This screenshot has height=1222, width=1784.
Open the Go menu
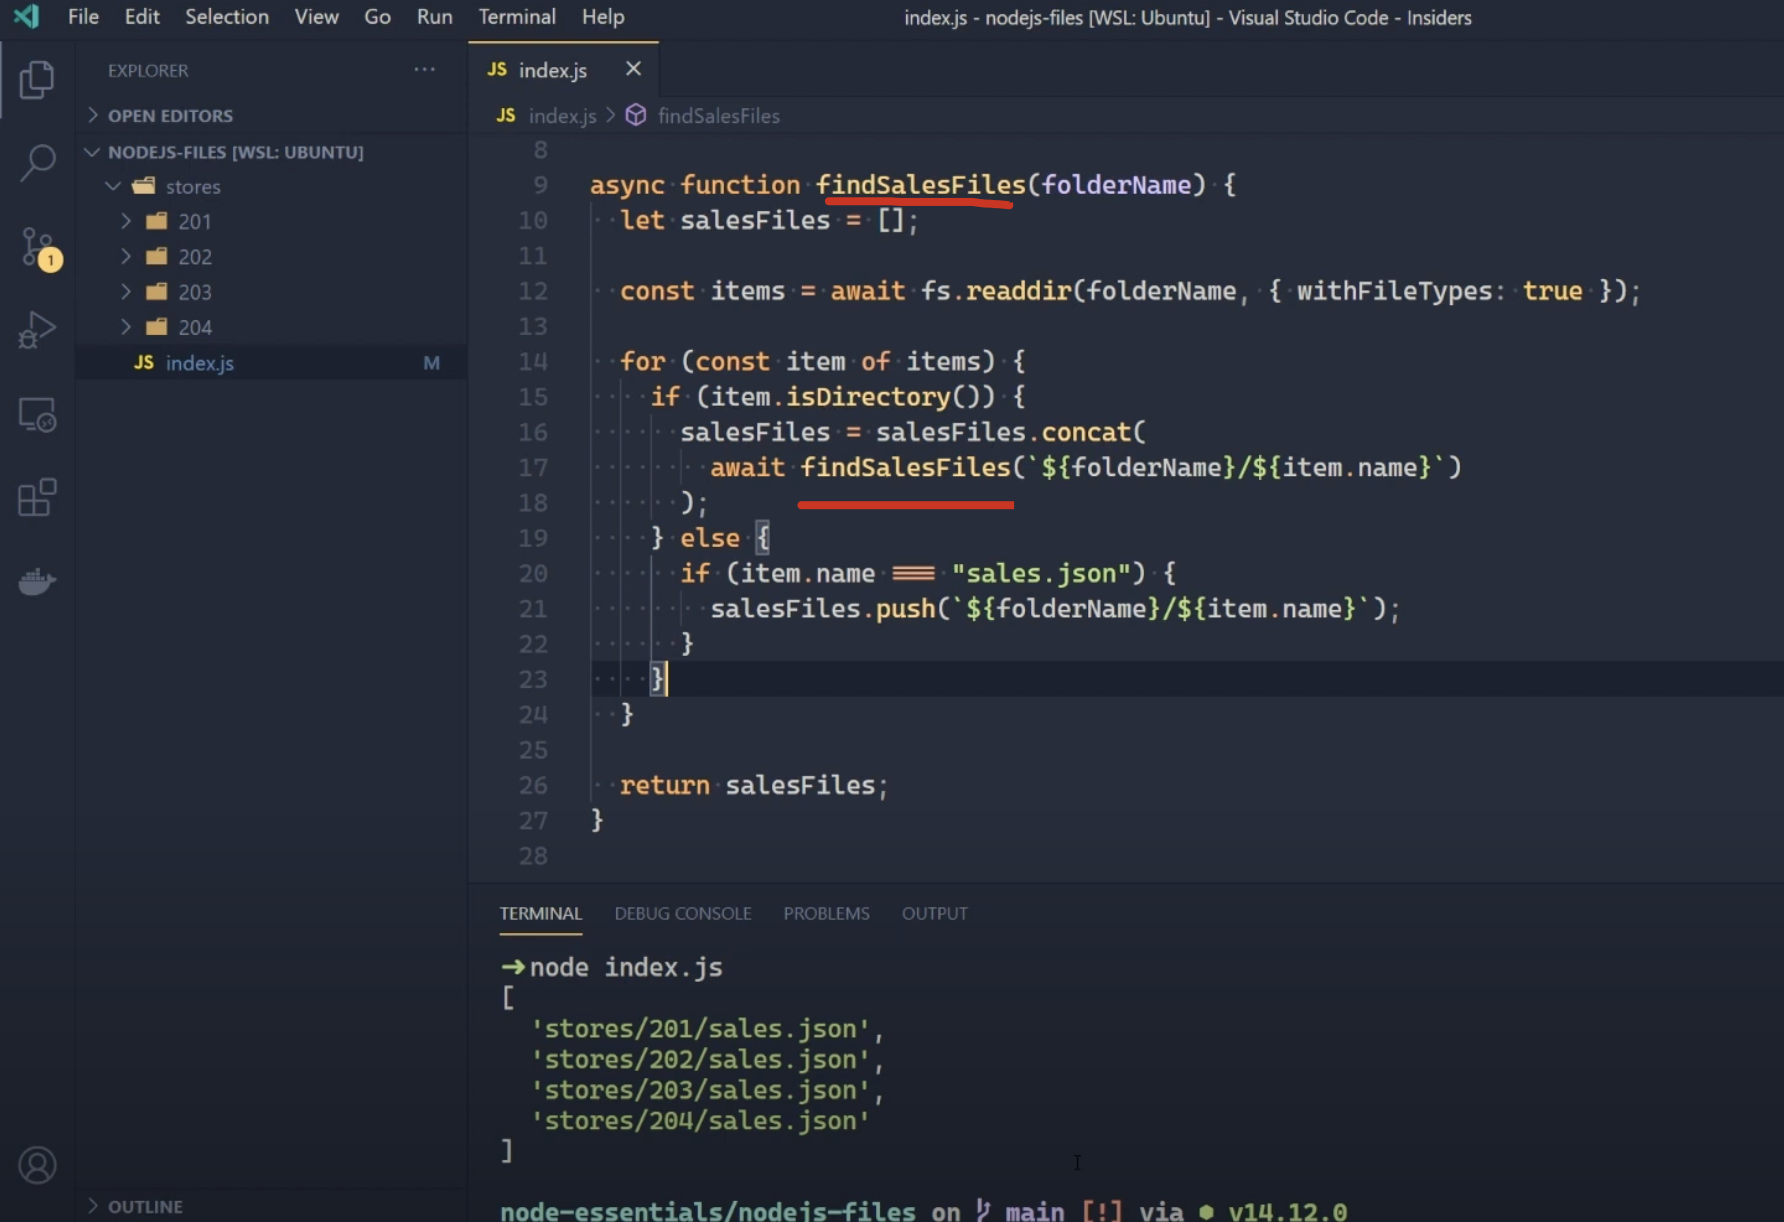click(377, 17)
